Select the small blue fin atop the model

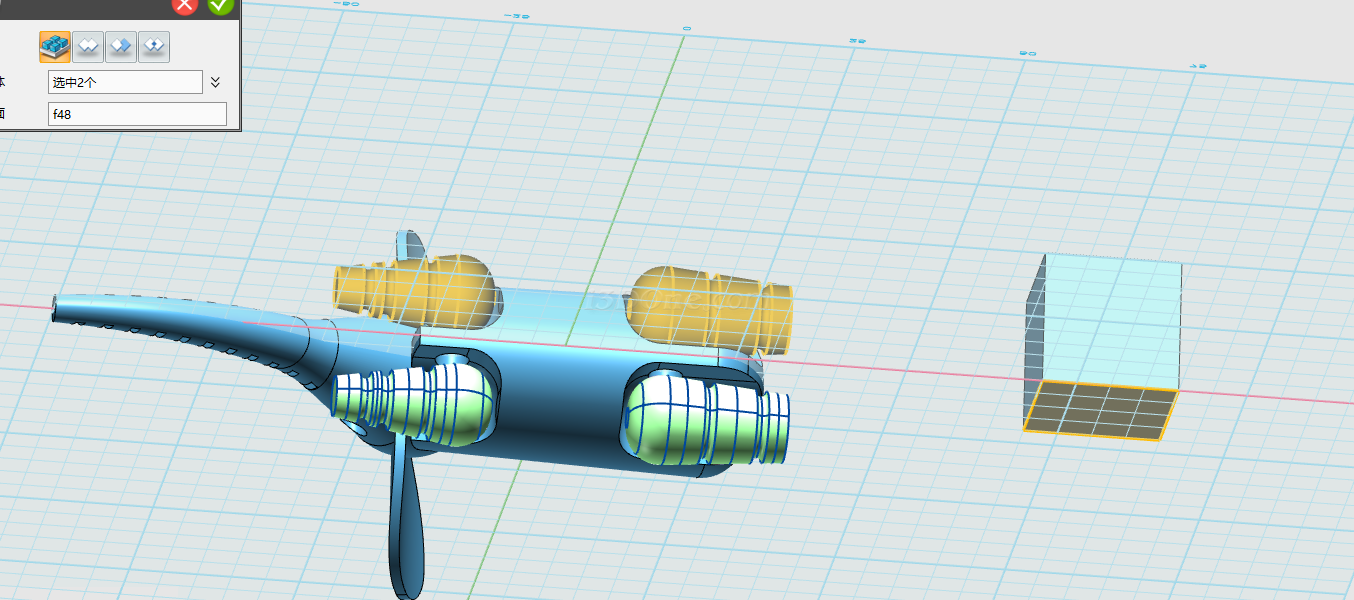click(410, 244)
